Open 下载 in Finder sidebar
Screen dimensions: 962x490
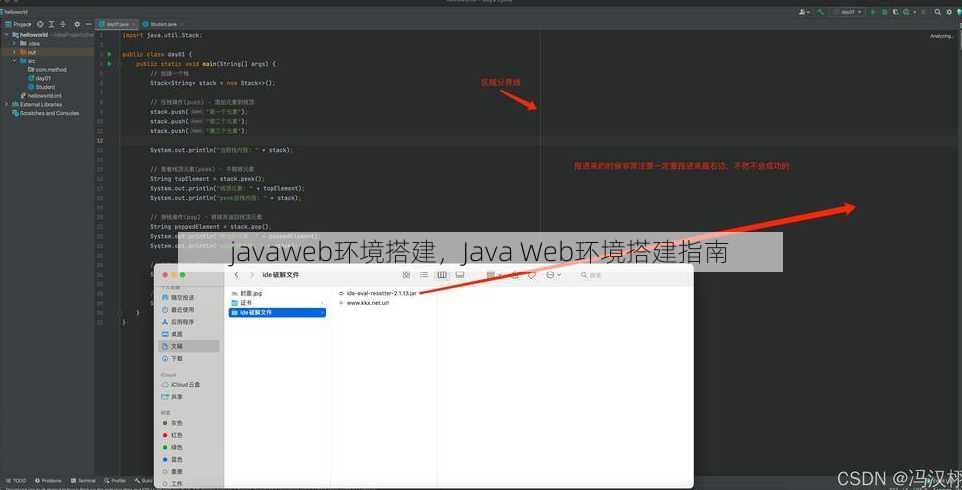click(189, 358)
